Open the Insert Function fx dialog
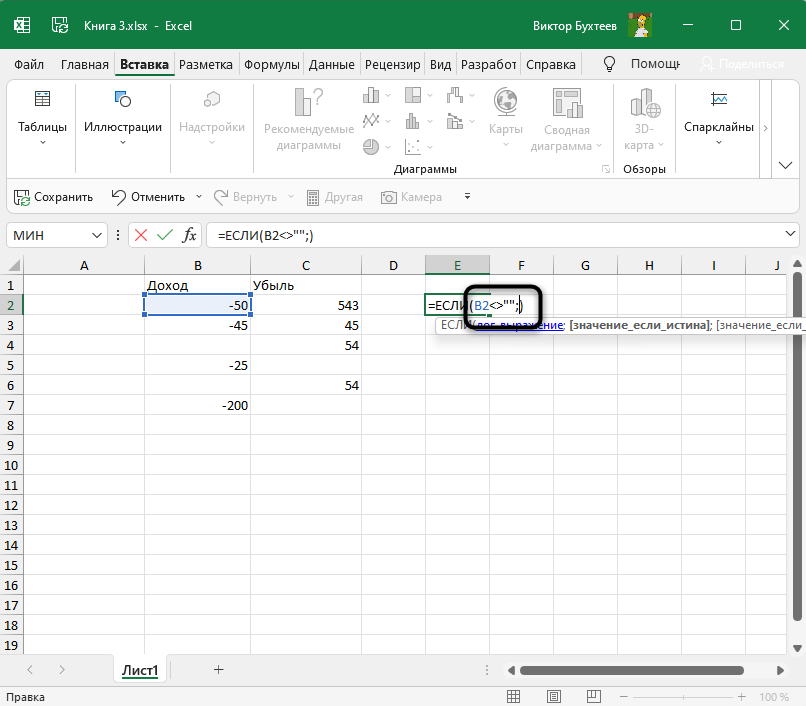The height and width of the screenshot is (706, 806). (187, 235)
